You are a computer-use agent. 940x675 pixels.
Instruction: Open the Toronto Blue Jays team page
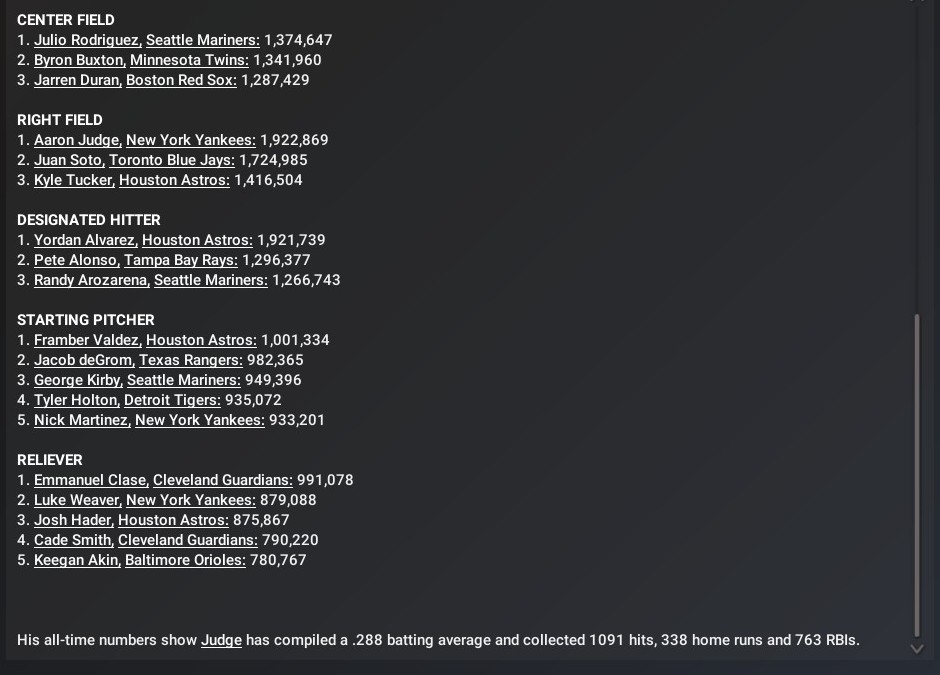[171, 160]
